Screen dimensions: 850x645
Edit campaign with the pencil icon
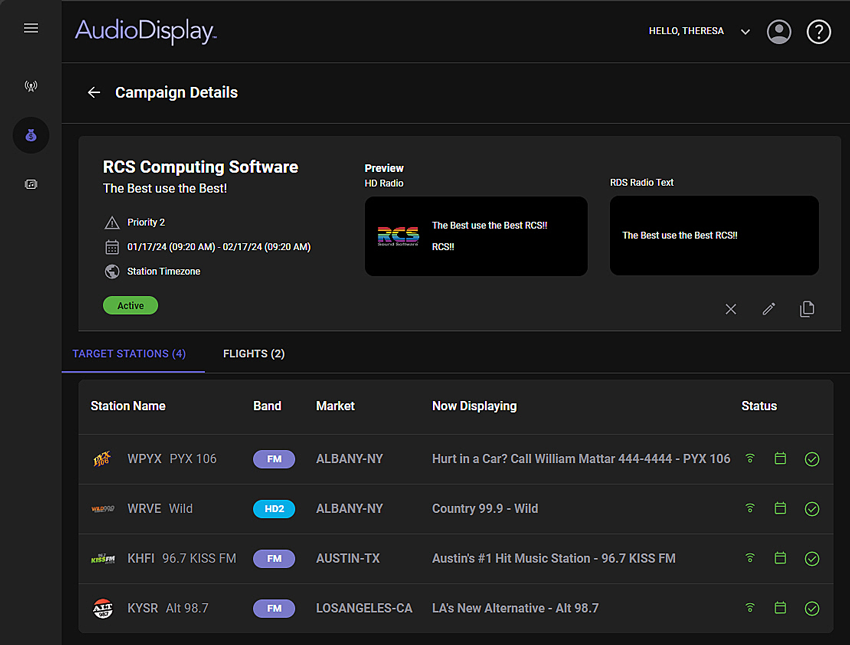point(769,309)
